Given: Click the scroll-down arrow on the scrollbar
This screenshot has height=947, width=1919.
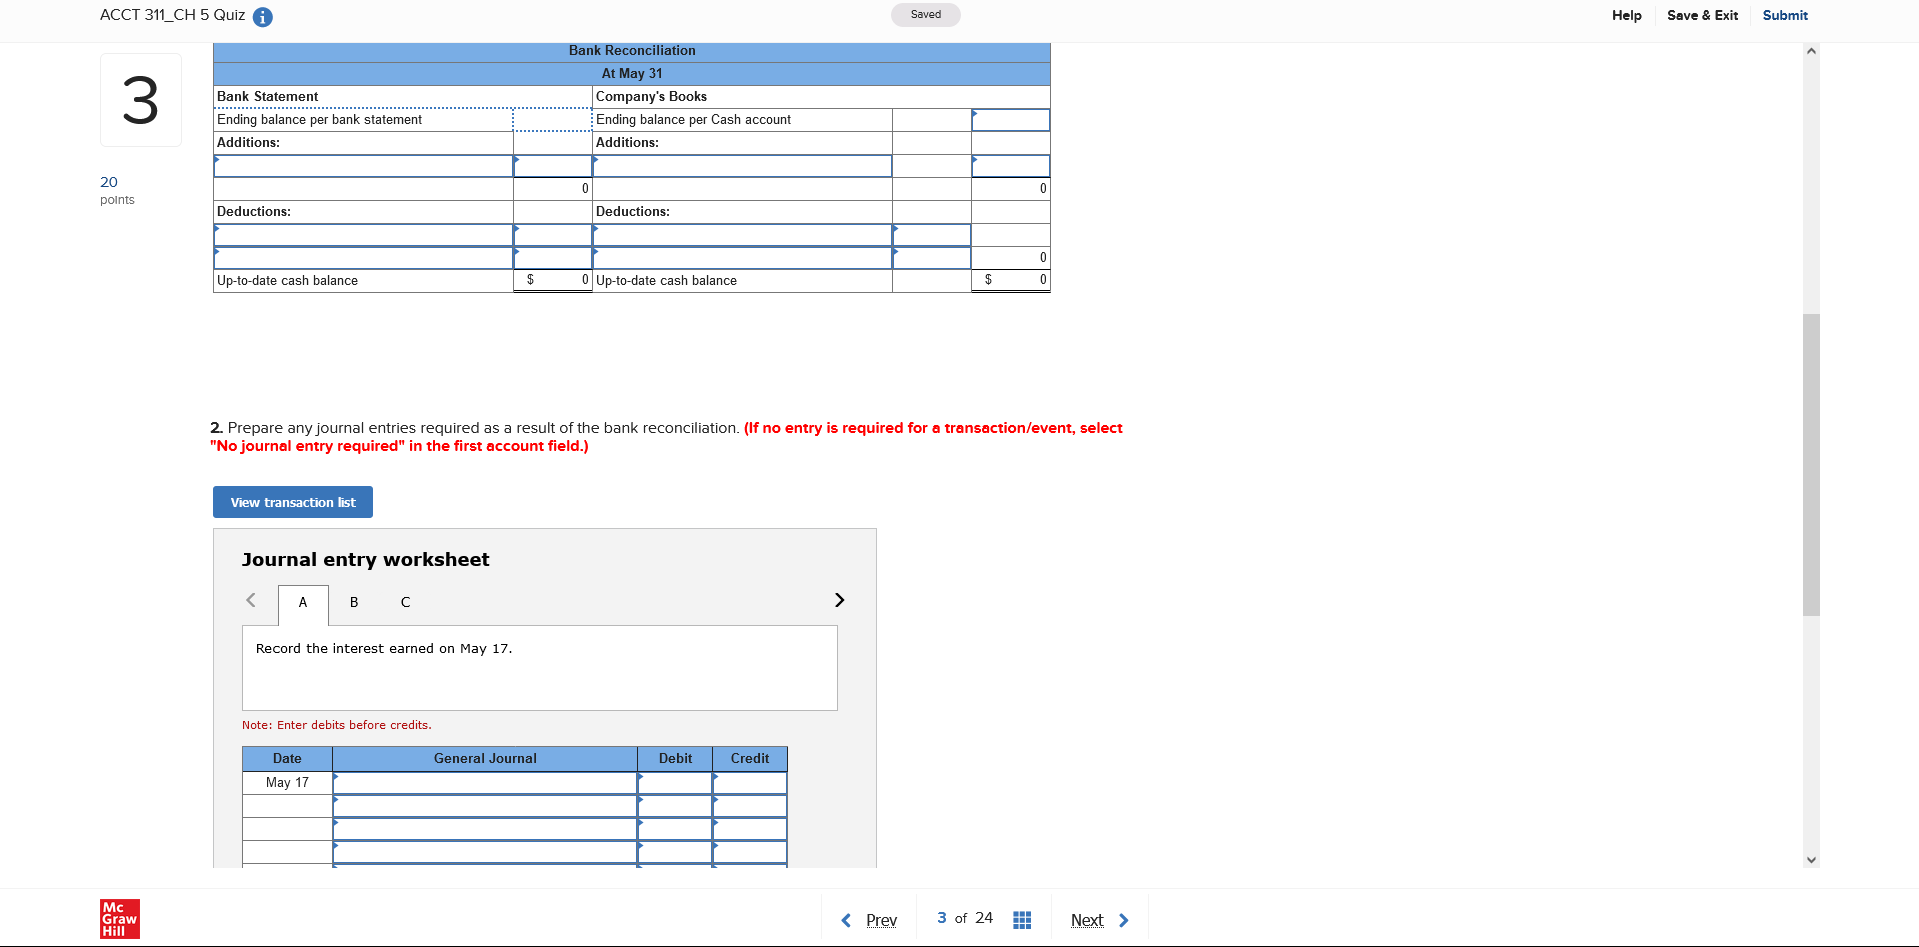Looking at the screenshot, I should pos(1811,859).
